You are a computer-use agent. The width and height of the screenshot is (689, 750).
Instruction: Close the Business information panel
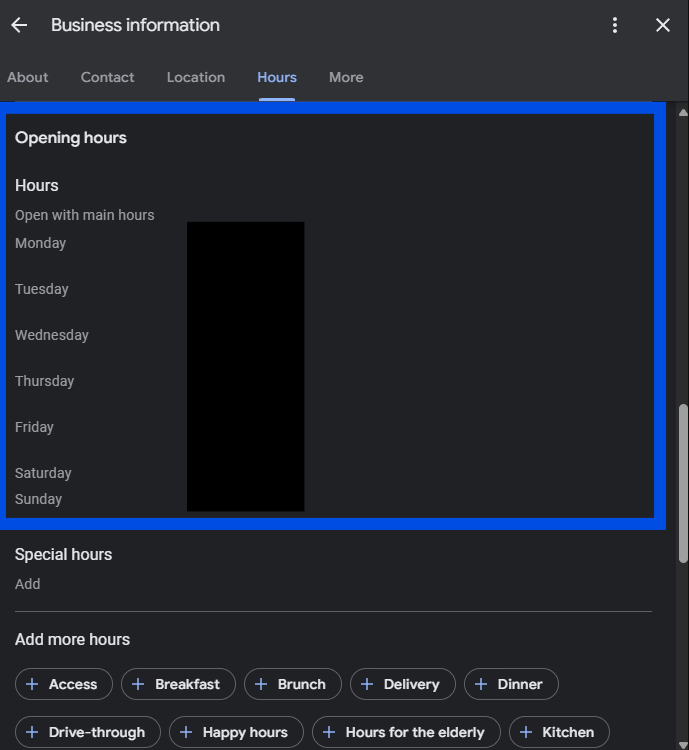pyautogui.click(x=663, y=26)
